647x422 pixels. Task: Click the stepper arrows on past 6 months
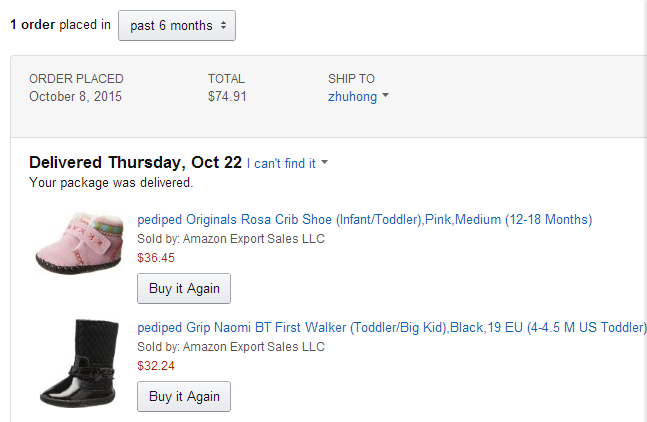223,26
